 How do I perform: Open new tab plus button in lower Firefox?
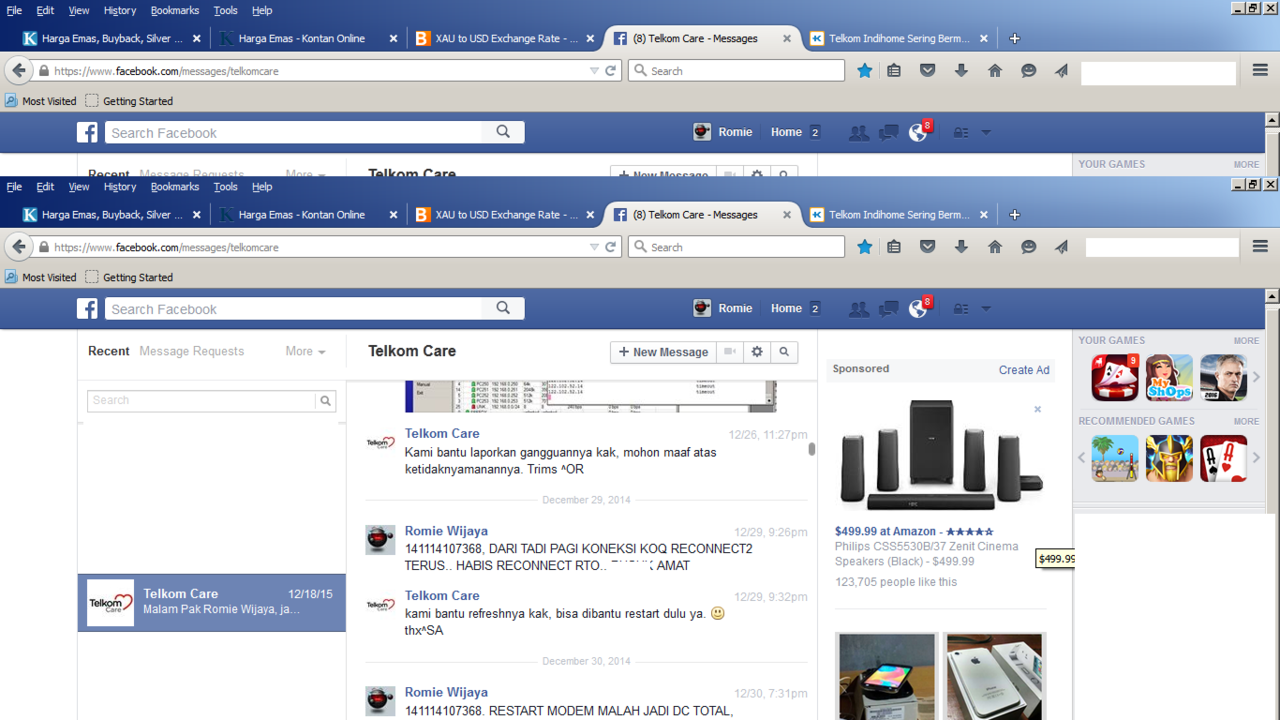coord(1015,215)
